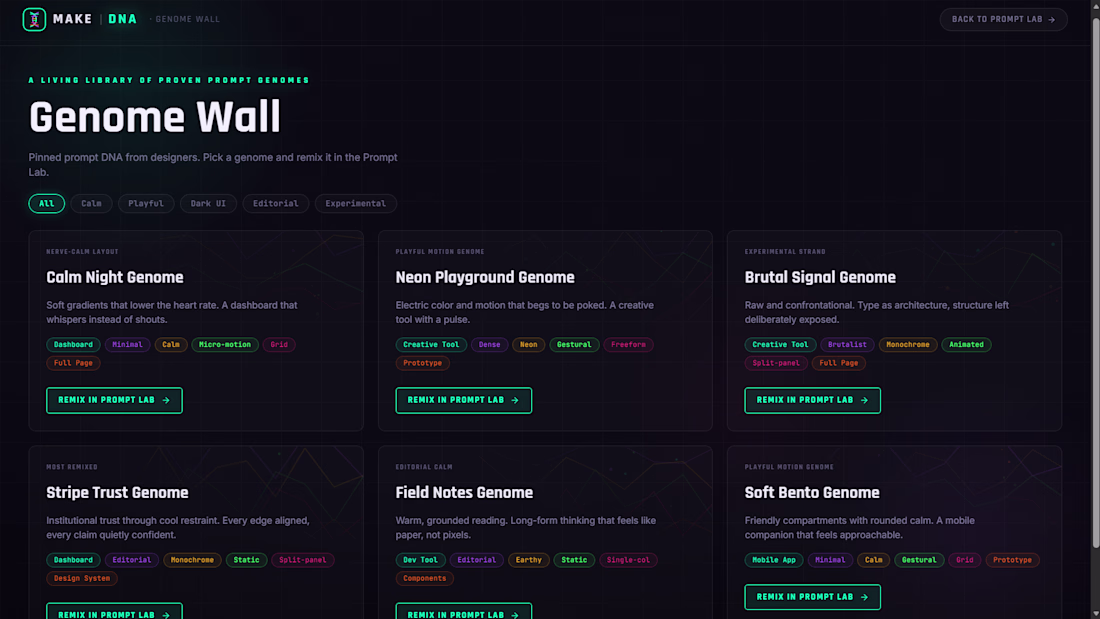Click Static tag on Field Notes card
This screenshot has height=619, width=1100.
[574, 560]
